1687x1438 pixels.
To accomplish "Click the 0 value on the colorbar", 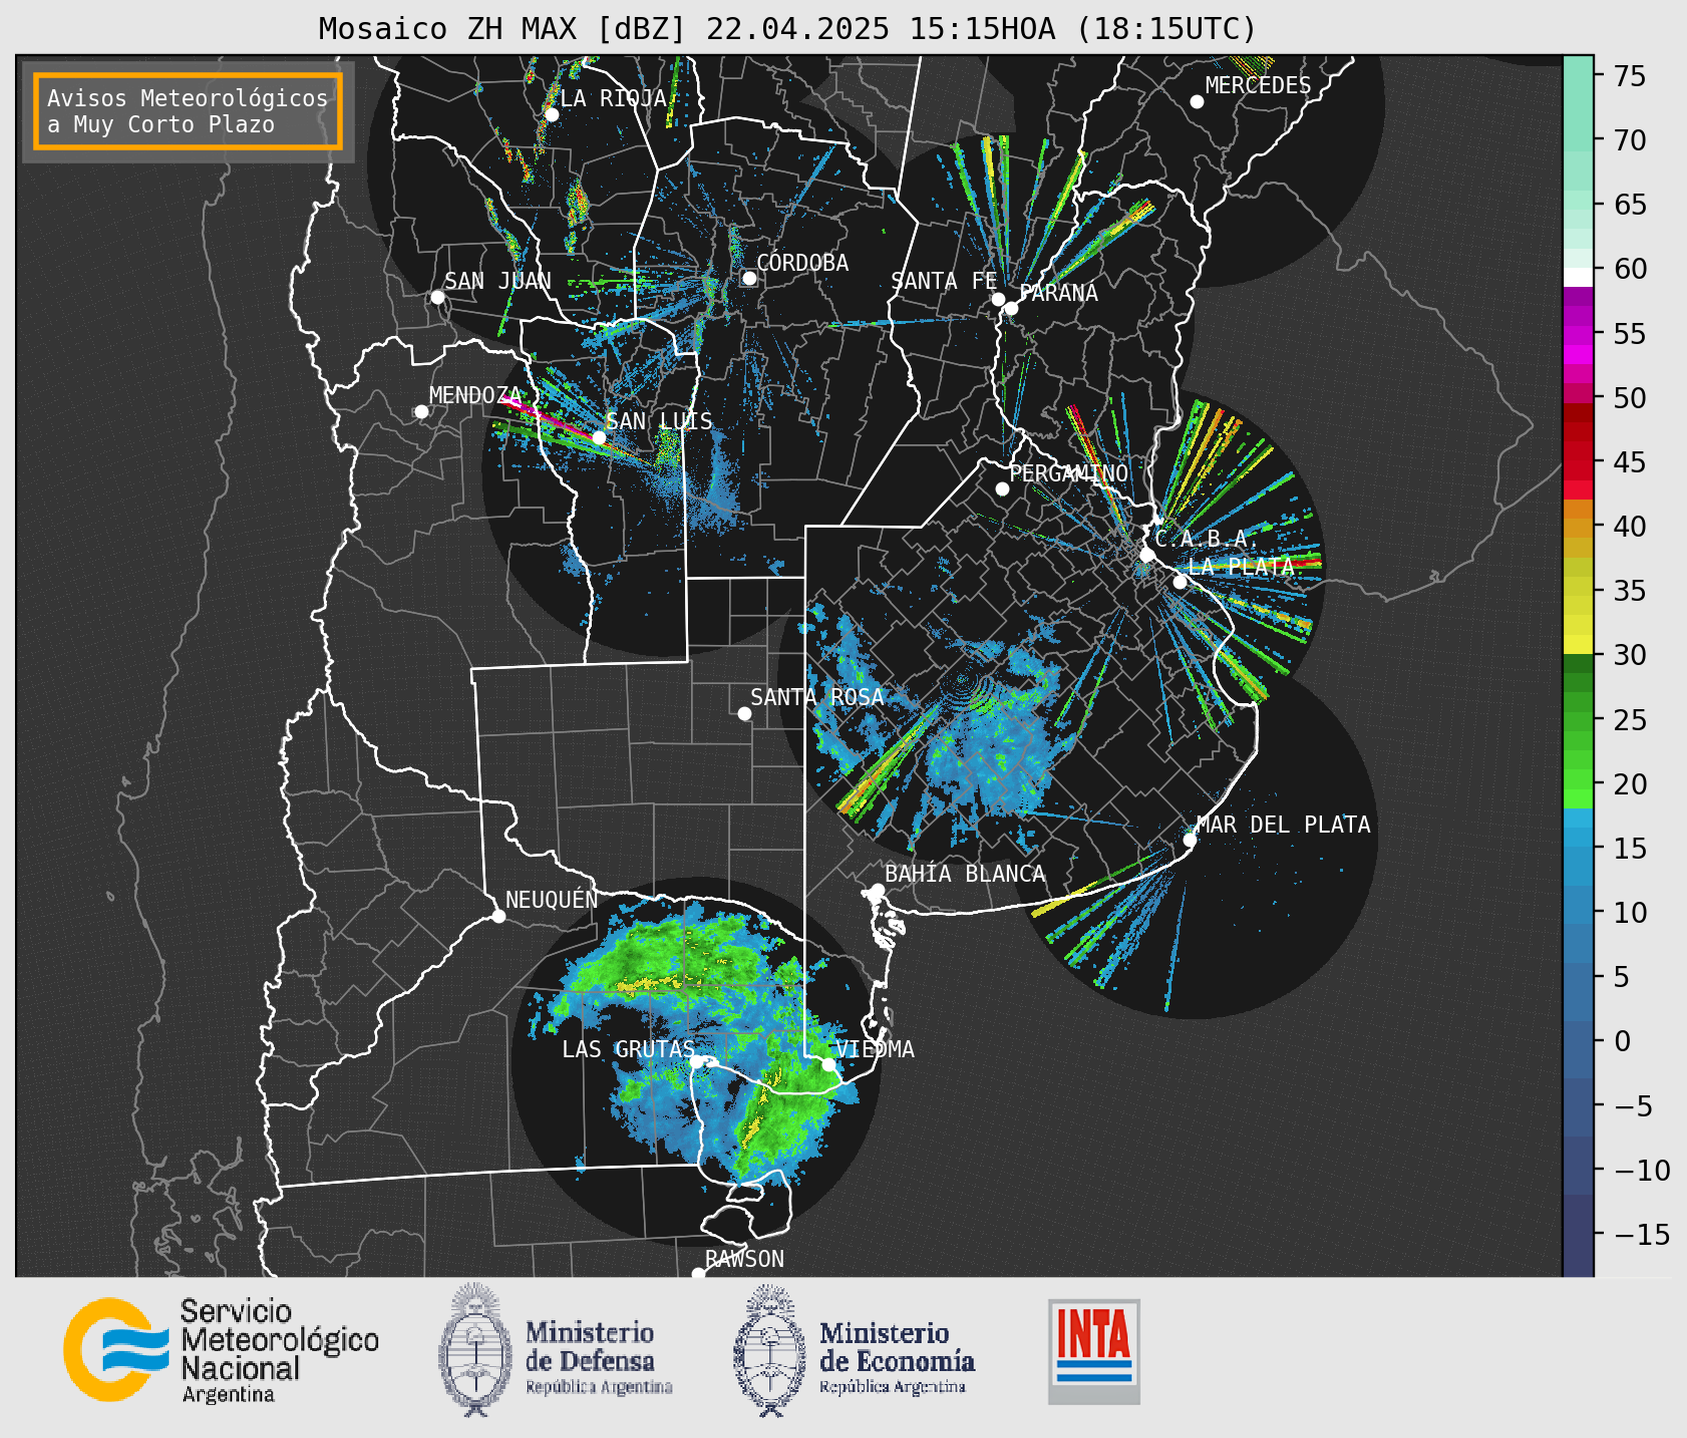I will pyautogui.click(x=1622, y=1041).
